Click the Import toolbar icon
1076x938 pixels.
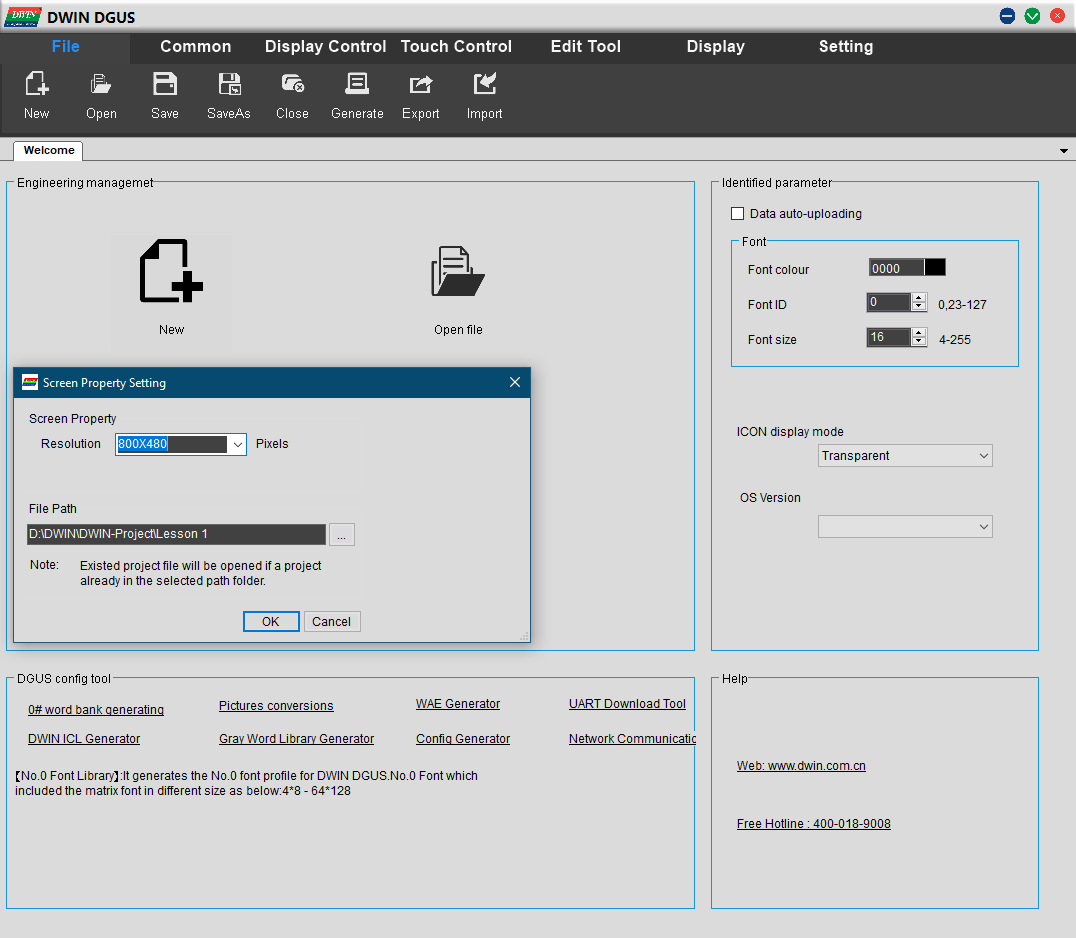pyautogui.click(x=484, y=84)
